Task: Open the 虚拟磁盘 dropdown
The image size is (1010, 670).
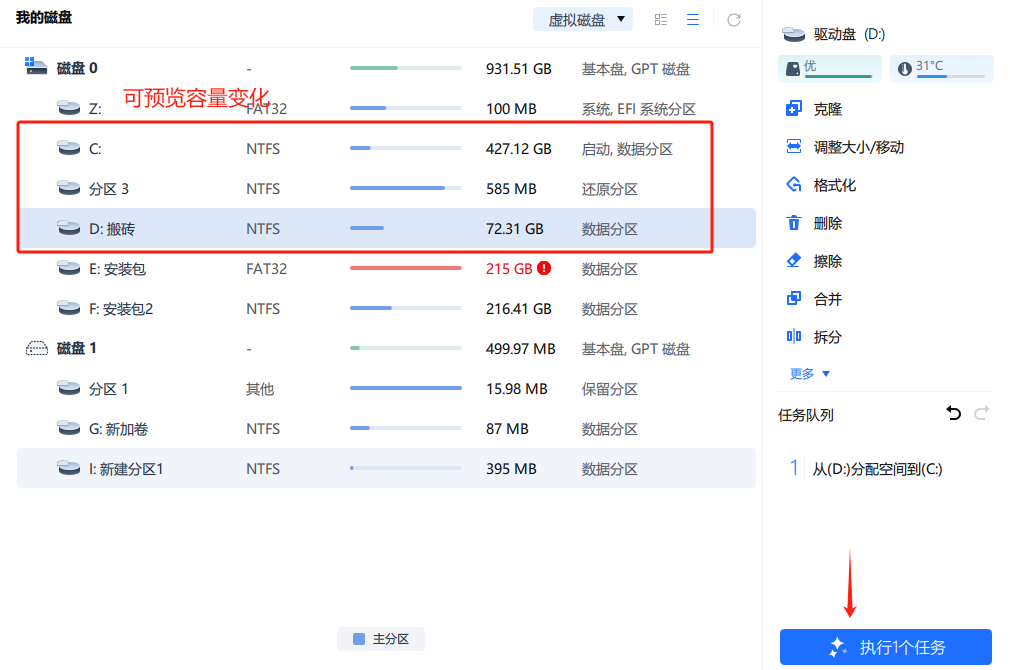Action: coord(582,18)
